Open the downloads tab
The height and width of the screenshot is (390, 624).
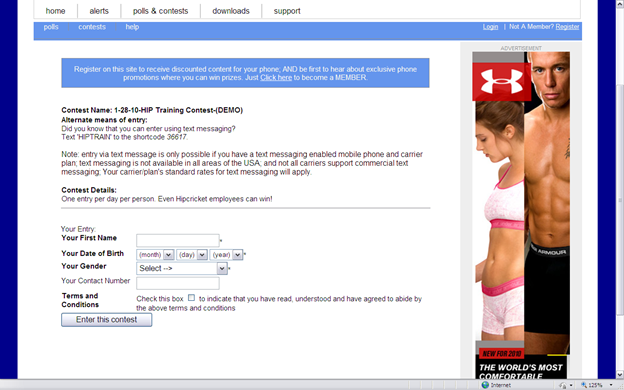click(x=231, y=11)
